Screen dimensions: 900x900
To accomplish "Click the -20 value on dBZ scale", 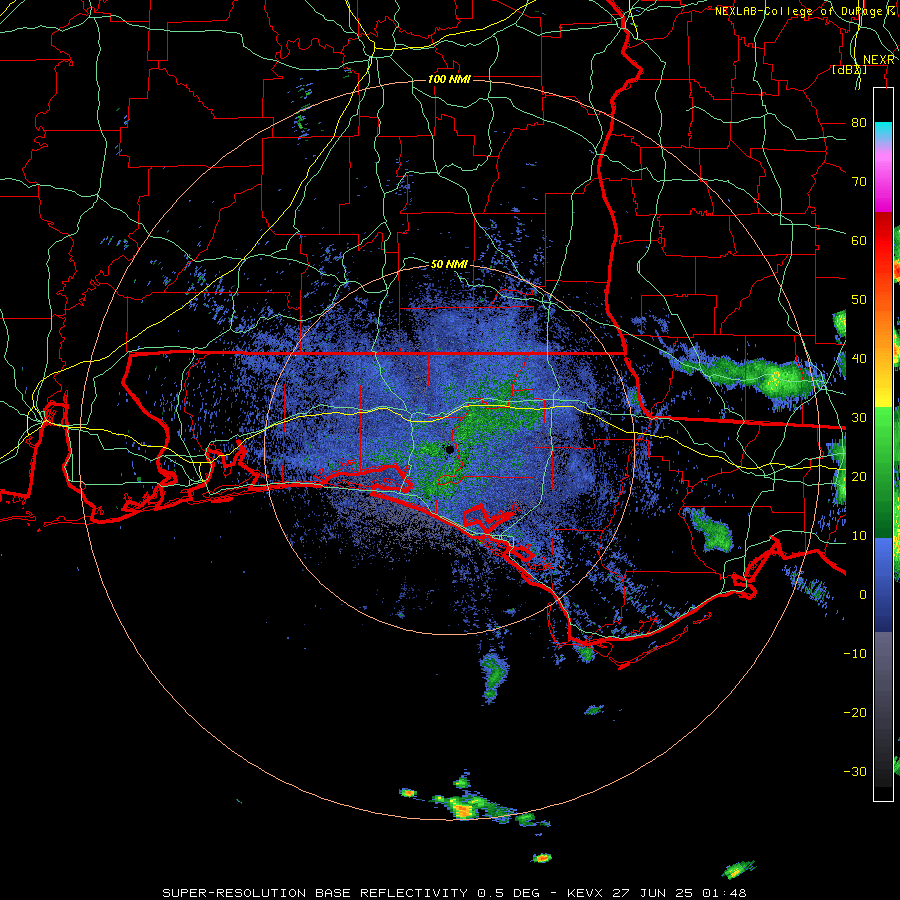I will click(855, 712).
